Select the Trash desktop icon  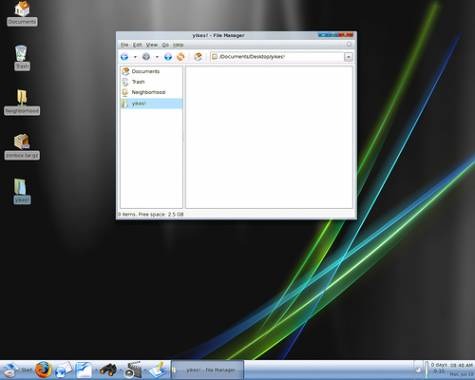coord(22,58)
